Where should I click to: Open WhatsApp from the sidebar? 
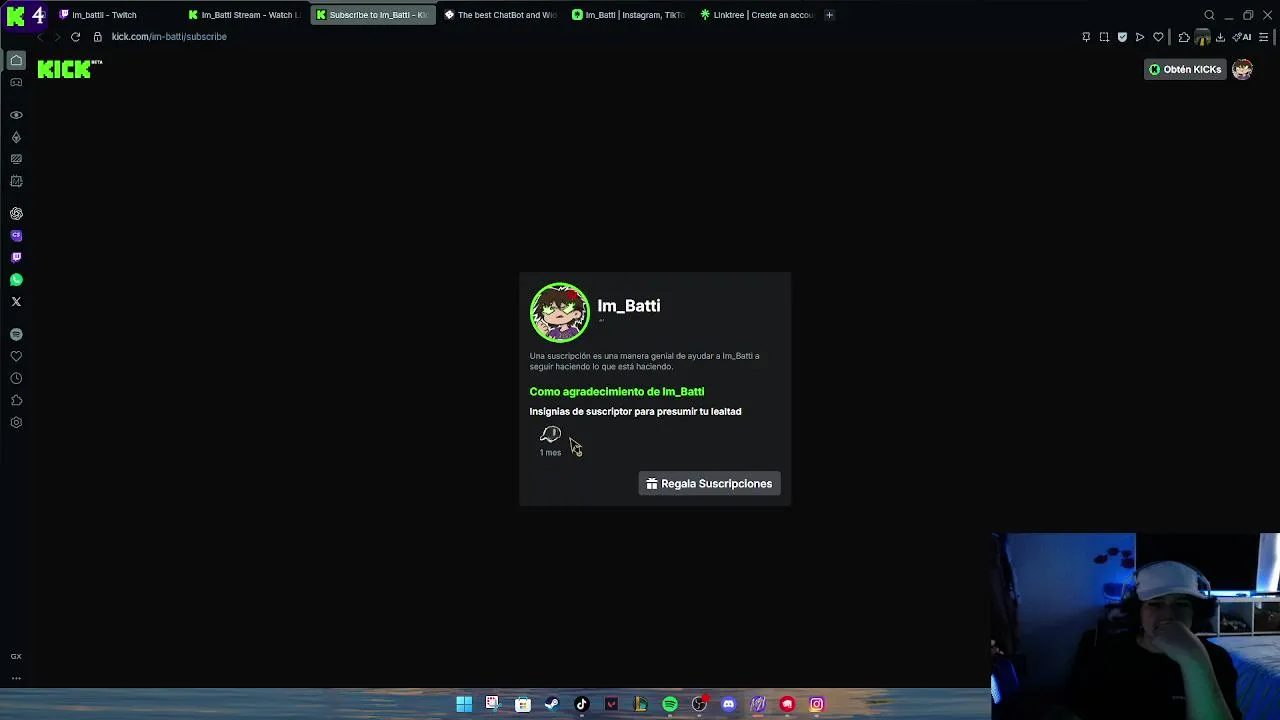point(16,280)
